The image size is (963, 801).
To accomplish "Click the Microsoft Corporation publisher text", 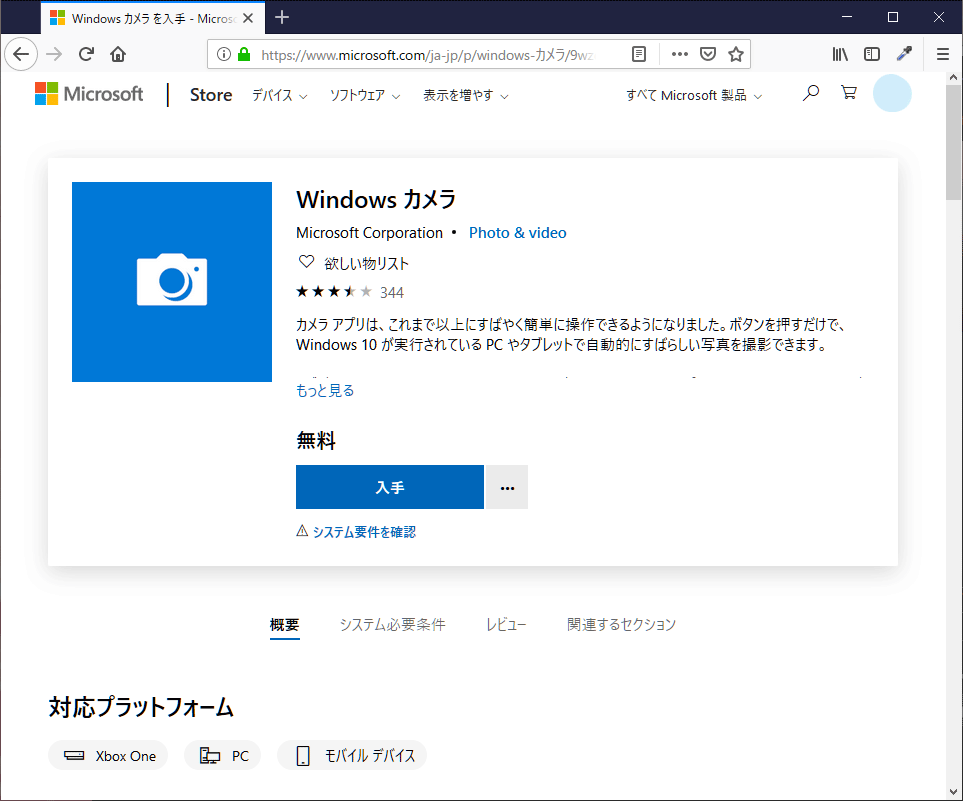I will (369, 233).
